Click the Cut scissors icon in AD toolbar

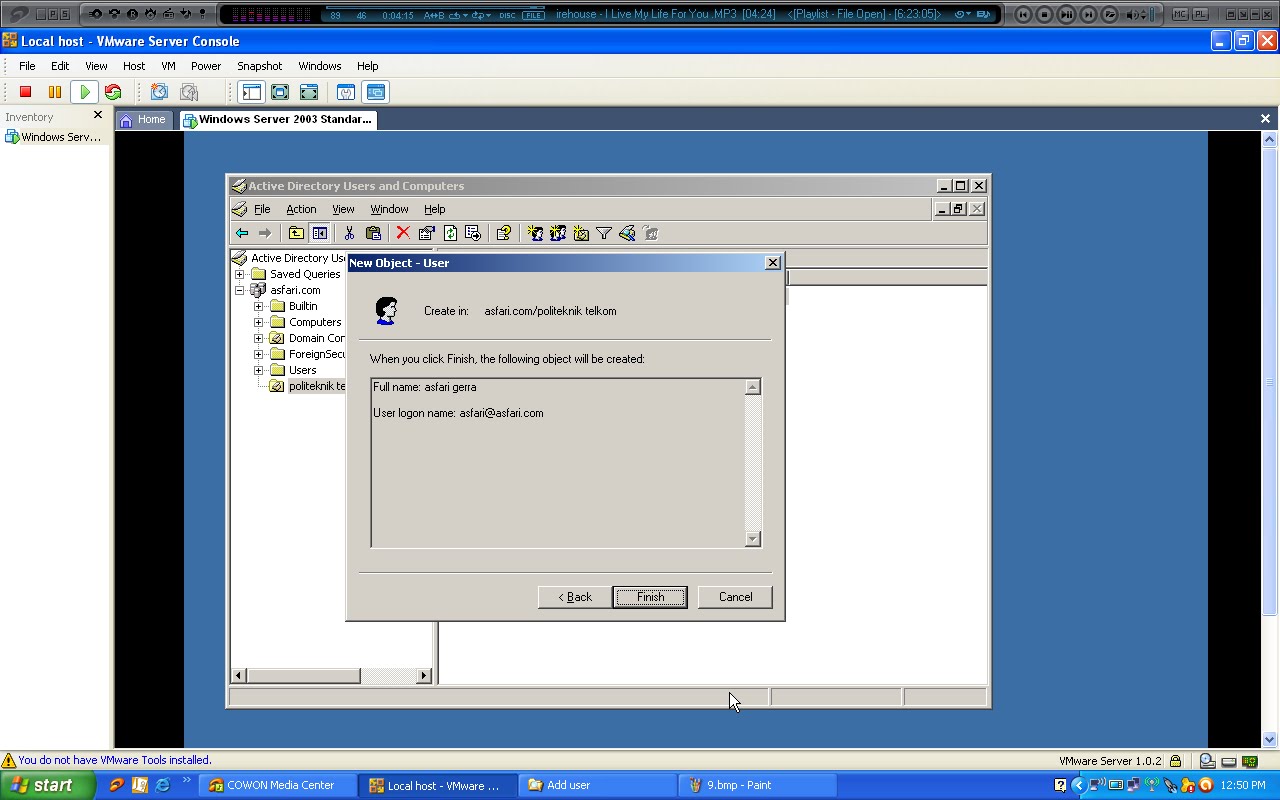tap(349, 233)
